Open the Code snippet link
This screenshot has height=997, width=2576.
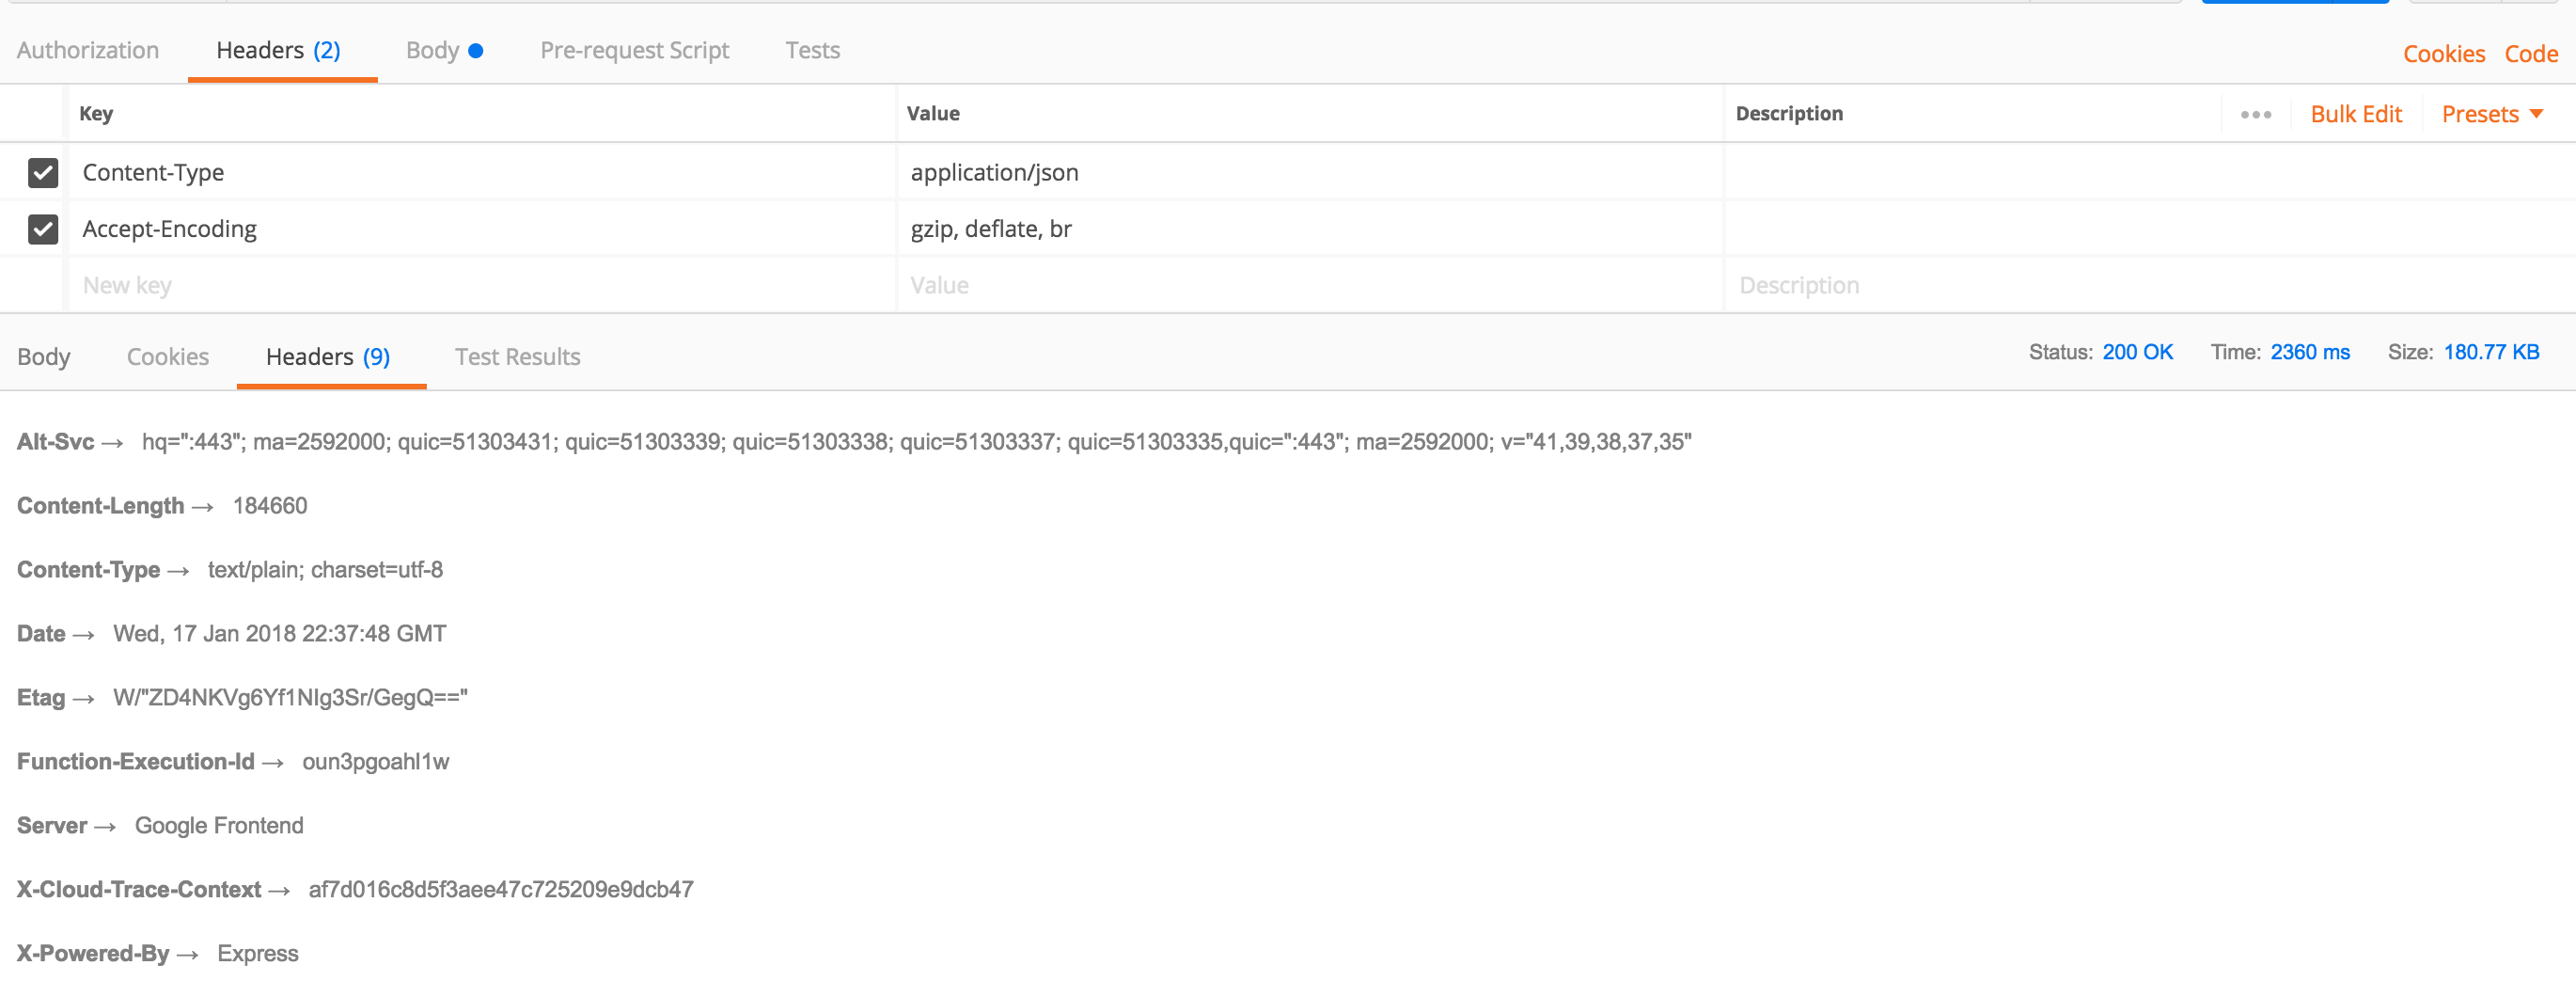[x=2530, y=54]
